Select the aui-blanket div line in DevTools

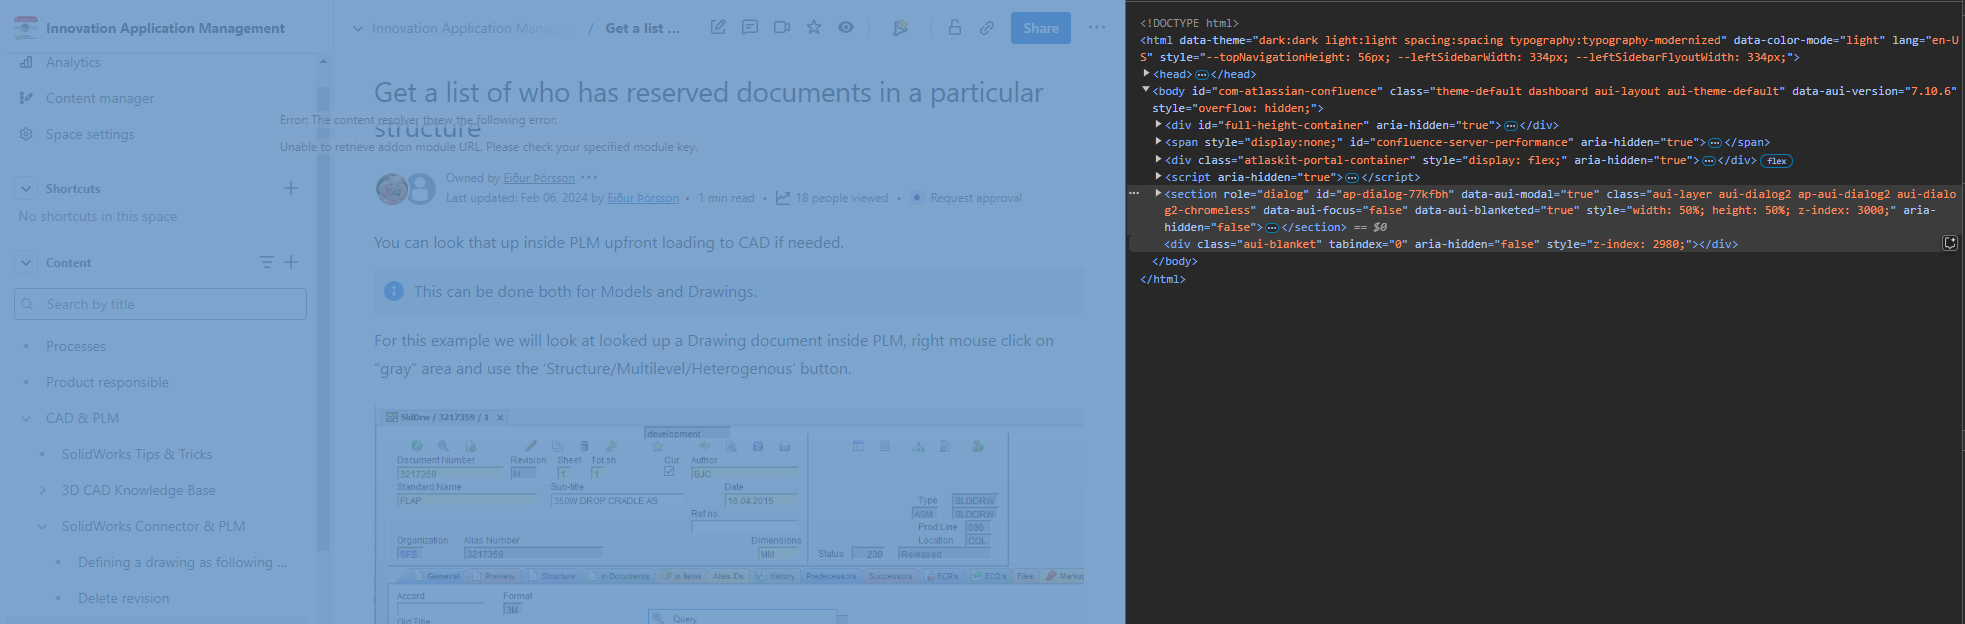(1450, 244)
